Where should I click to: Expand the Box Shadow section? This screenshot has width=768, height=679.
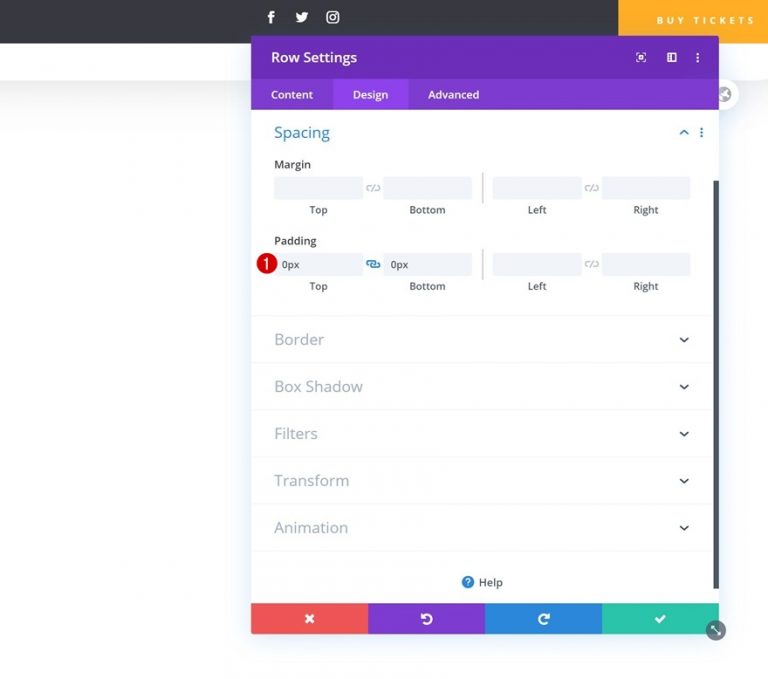tap(481, 387)
